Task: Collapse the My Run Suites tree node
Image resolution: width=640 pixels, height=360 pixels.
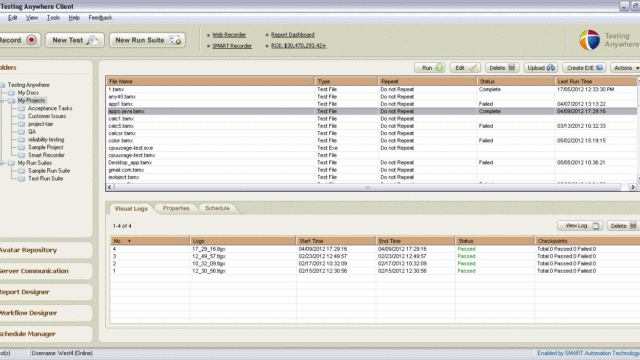Action: [x=2, y=163]
